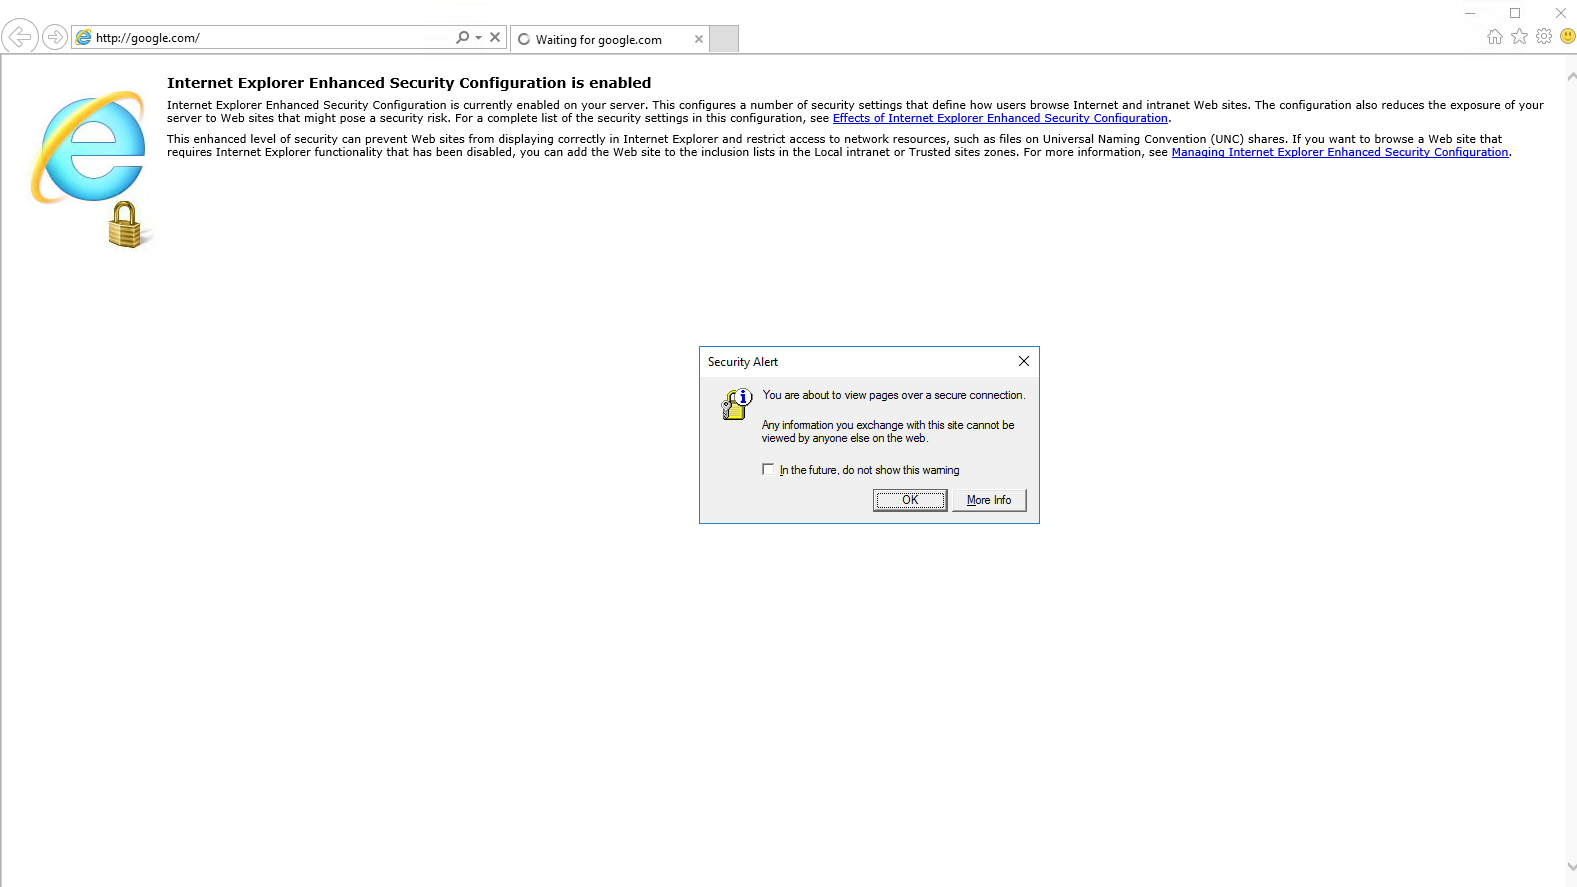Click More Info in Security Alert
This screenshot has height=887, width=1577.
click(989, 500)
